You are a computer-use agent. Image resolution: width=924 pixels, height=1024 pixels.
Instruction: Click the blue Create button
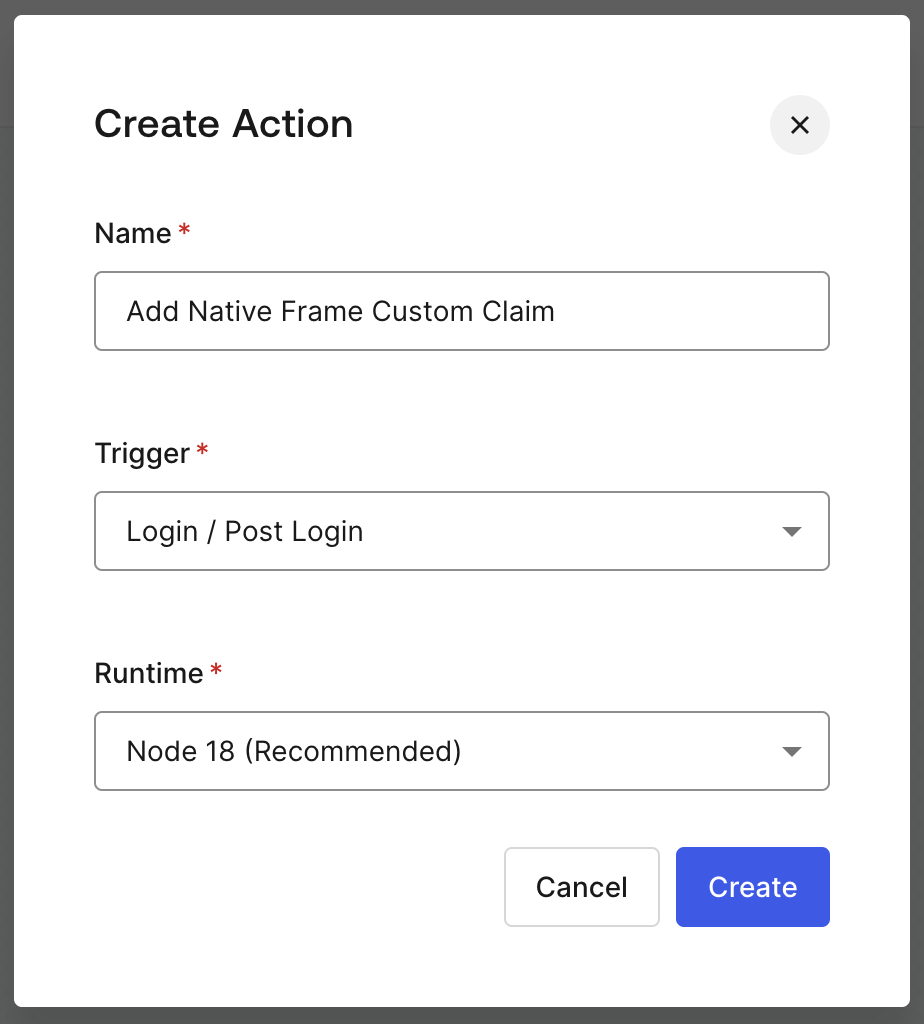click(753, 887)
